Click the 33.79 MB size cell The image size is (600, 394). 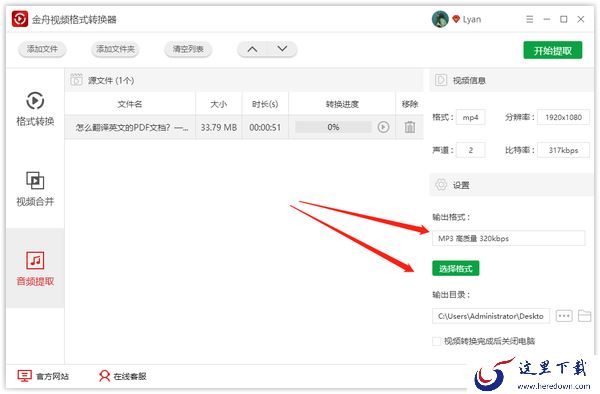coord(218,127)
